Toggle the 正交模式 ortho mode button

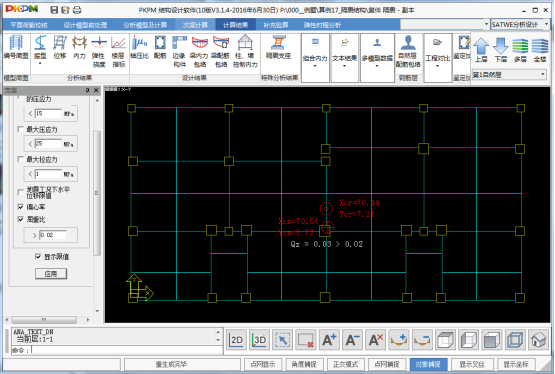345,364
